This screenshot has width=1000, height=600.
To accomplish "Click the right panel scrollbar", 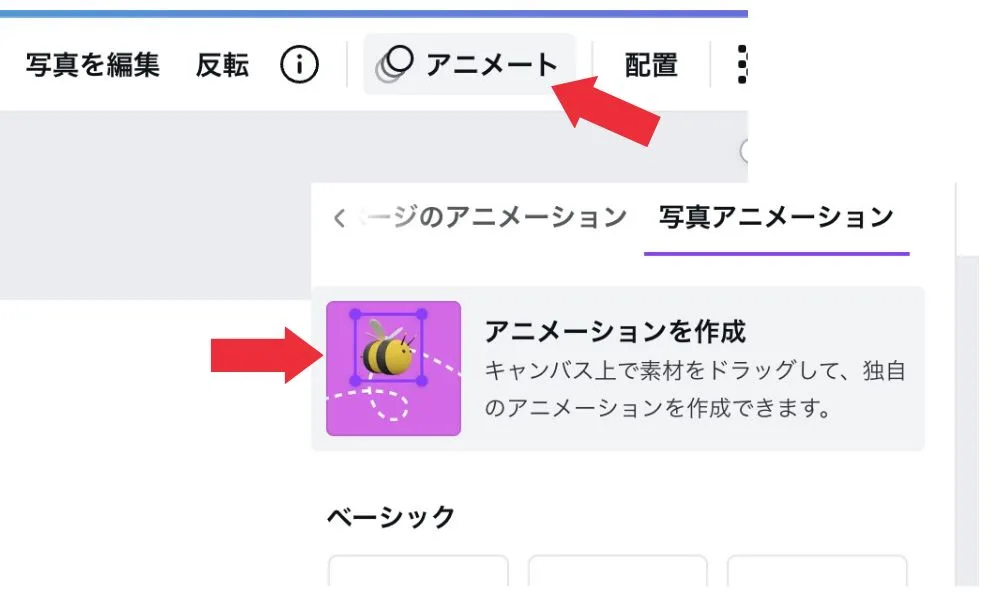I will [967, 421].
